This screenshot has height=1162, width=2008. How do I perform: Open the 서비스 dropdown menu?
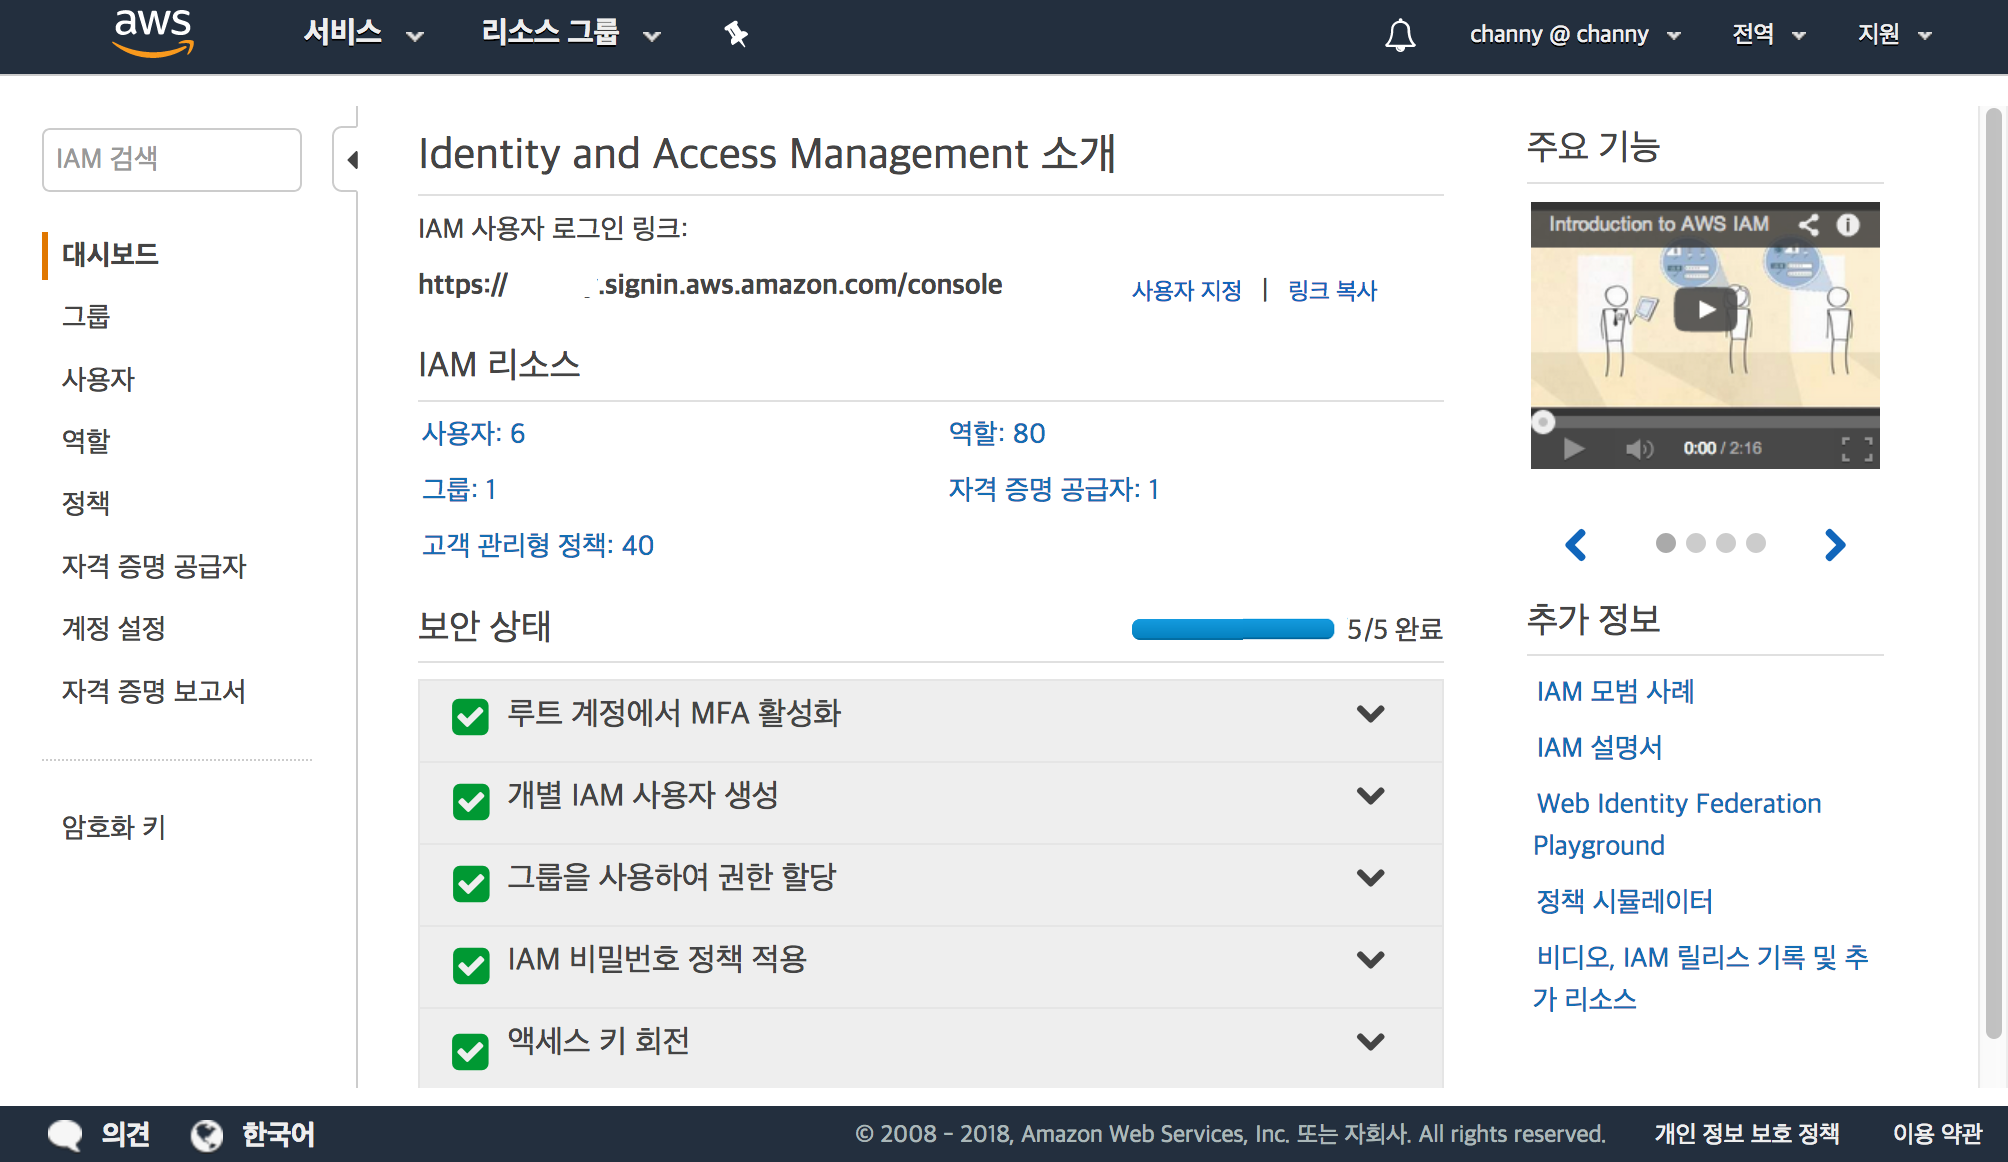click(x=362, y=34)
